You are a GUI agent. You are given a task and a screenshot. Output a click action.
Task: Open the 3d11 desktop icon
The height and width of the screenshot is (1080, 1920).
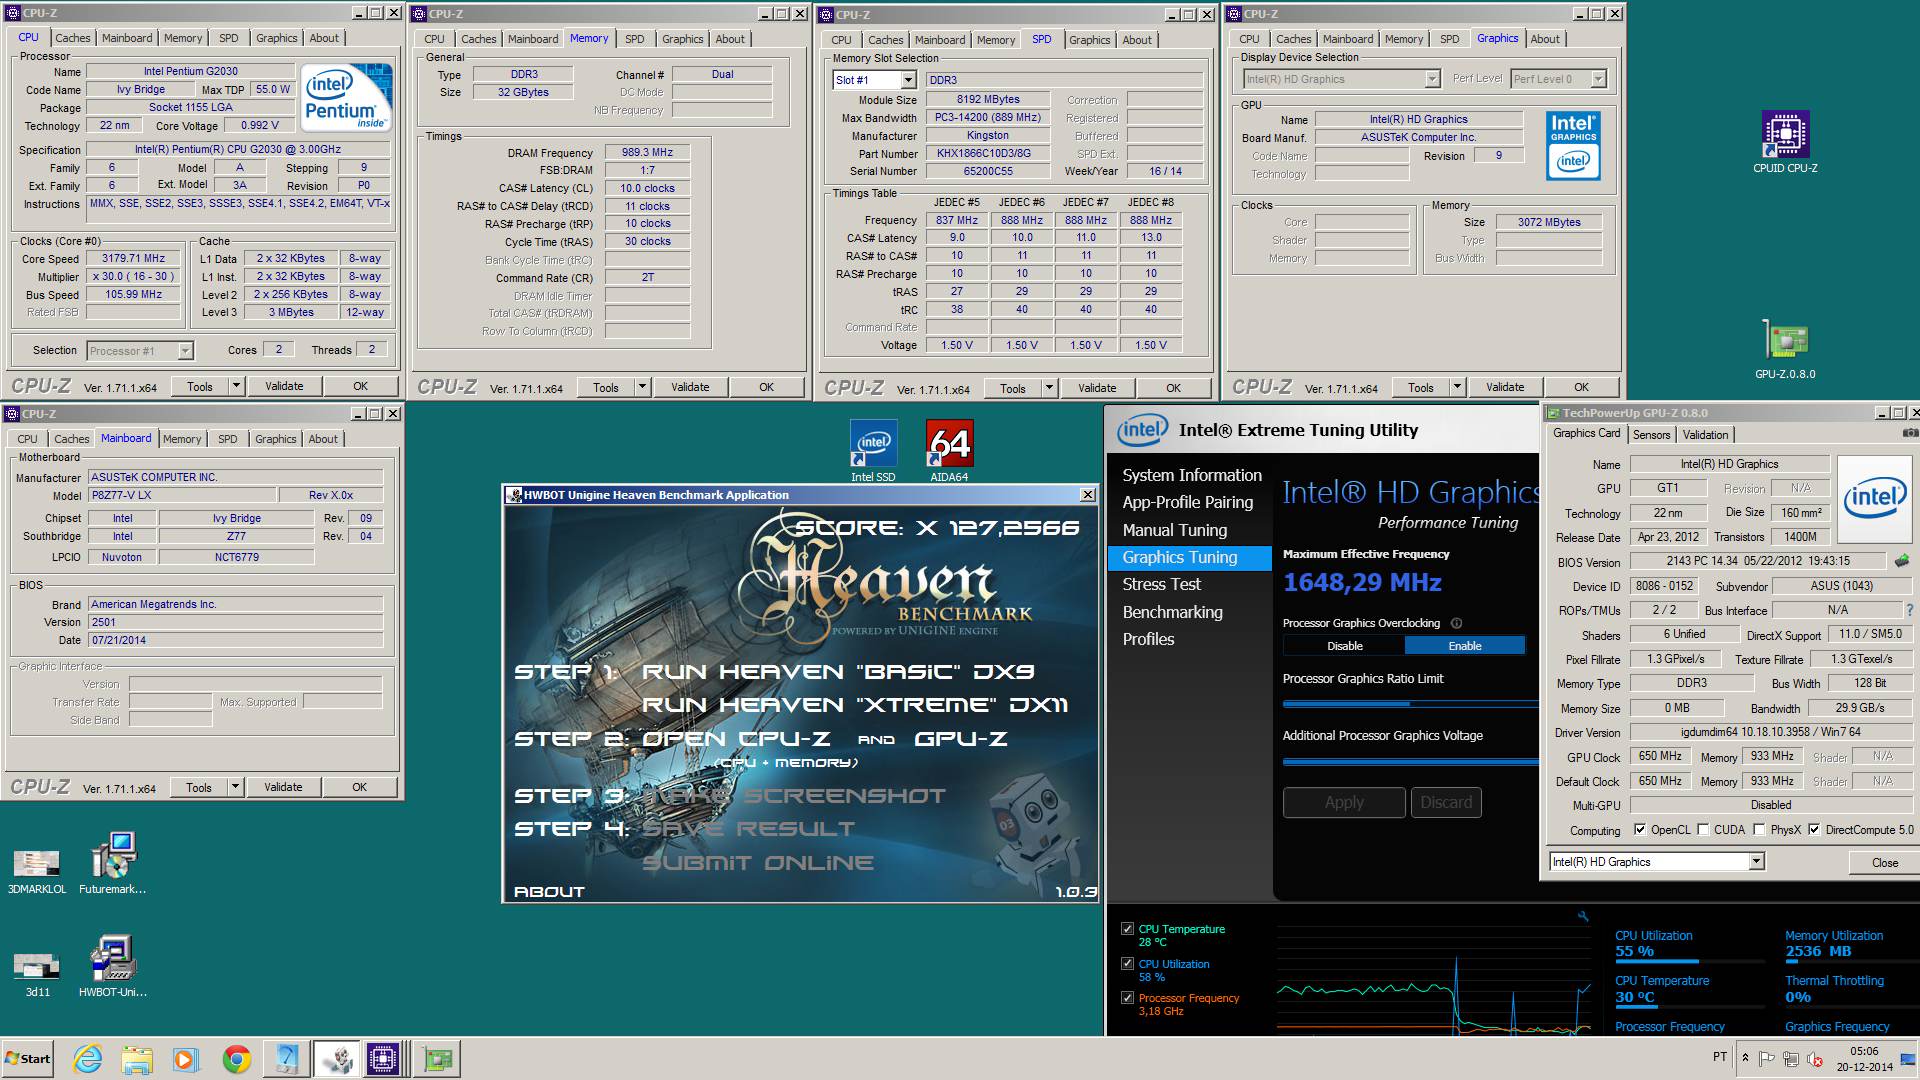(x=37, y=973)
